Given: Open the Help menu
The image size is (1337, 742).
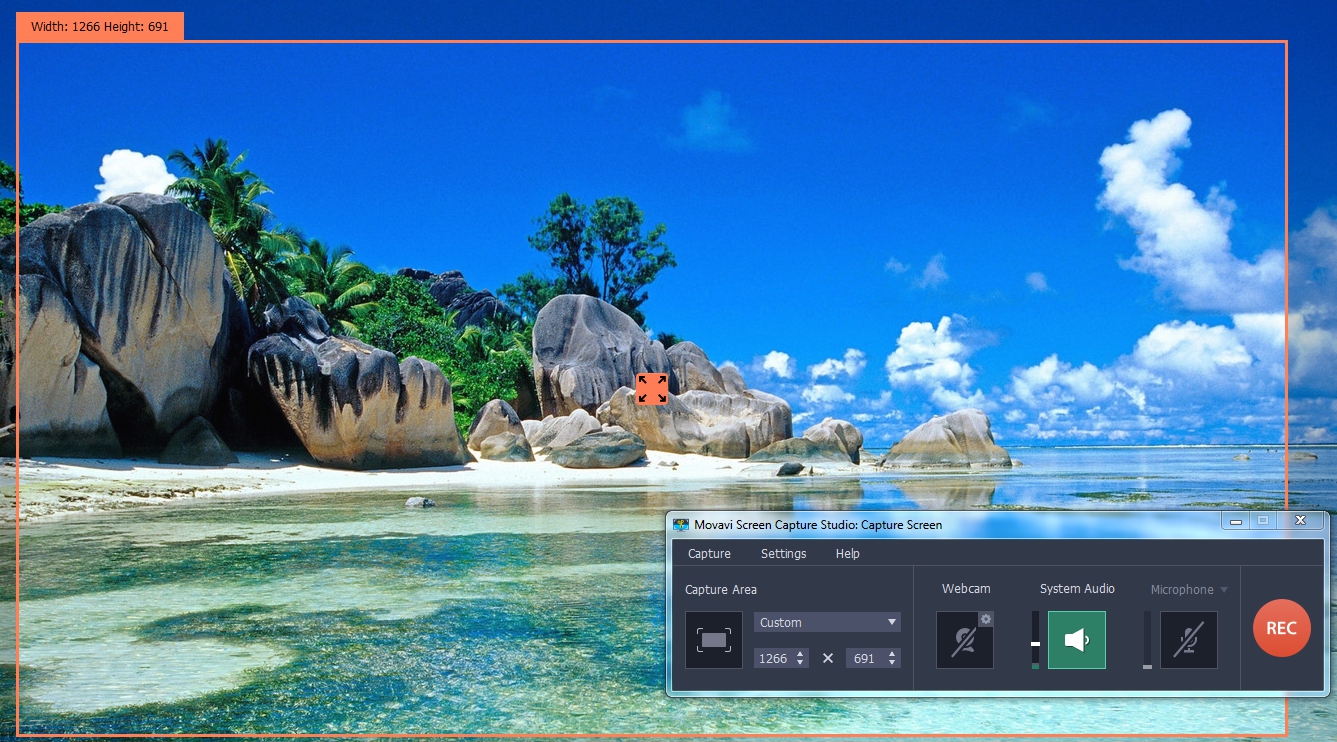Looking at the screenshot, I should [x=848, y=554].
